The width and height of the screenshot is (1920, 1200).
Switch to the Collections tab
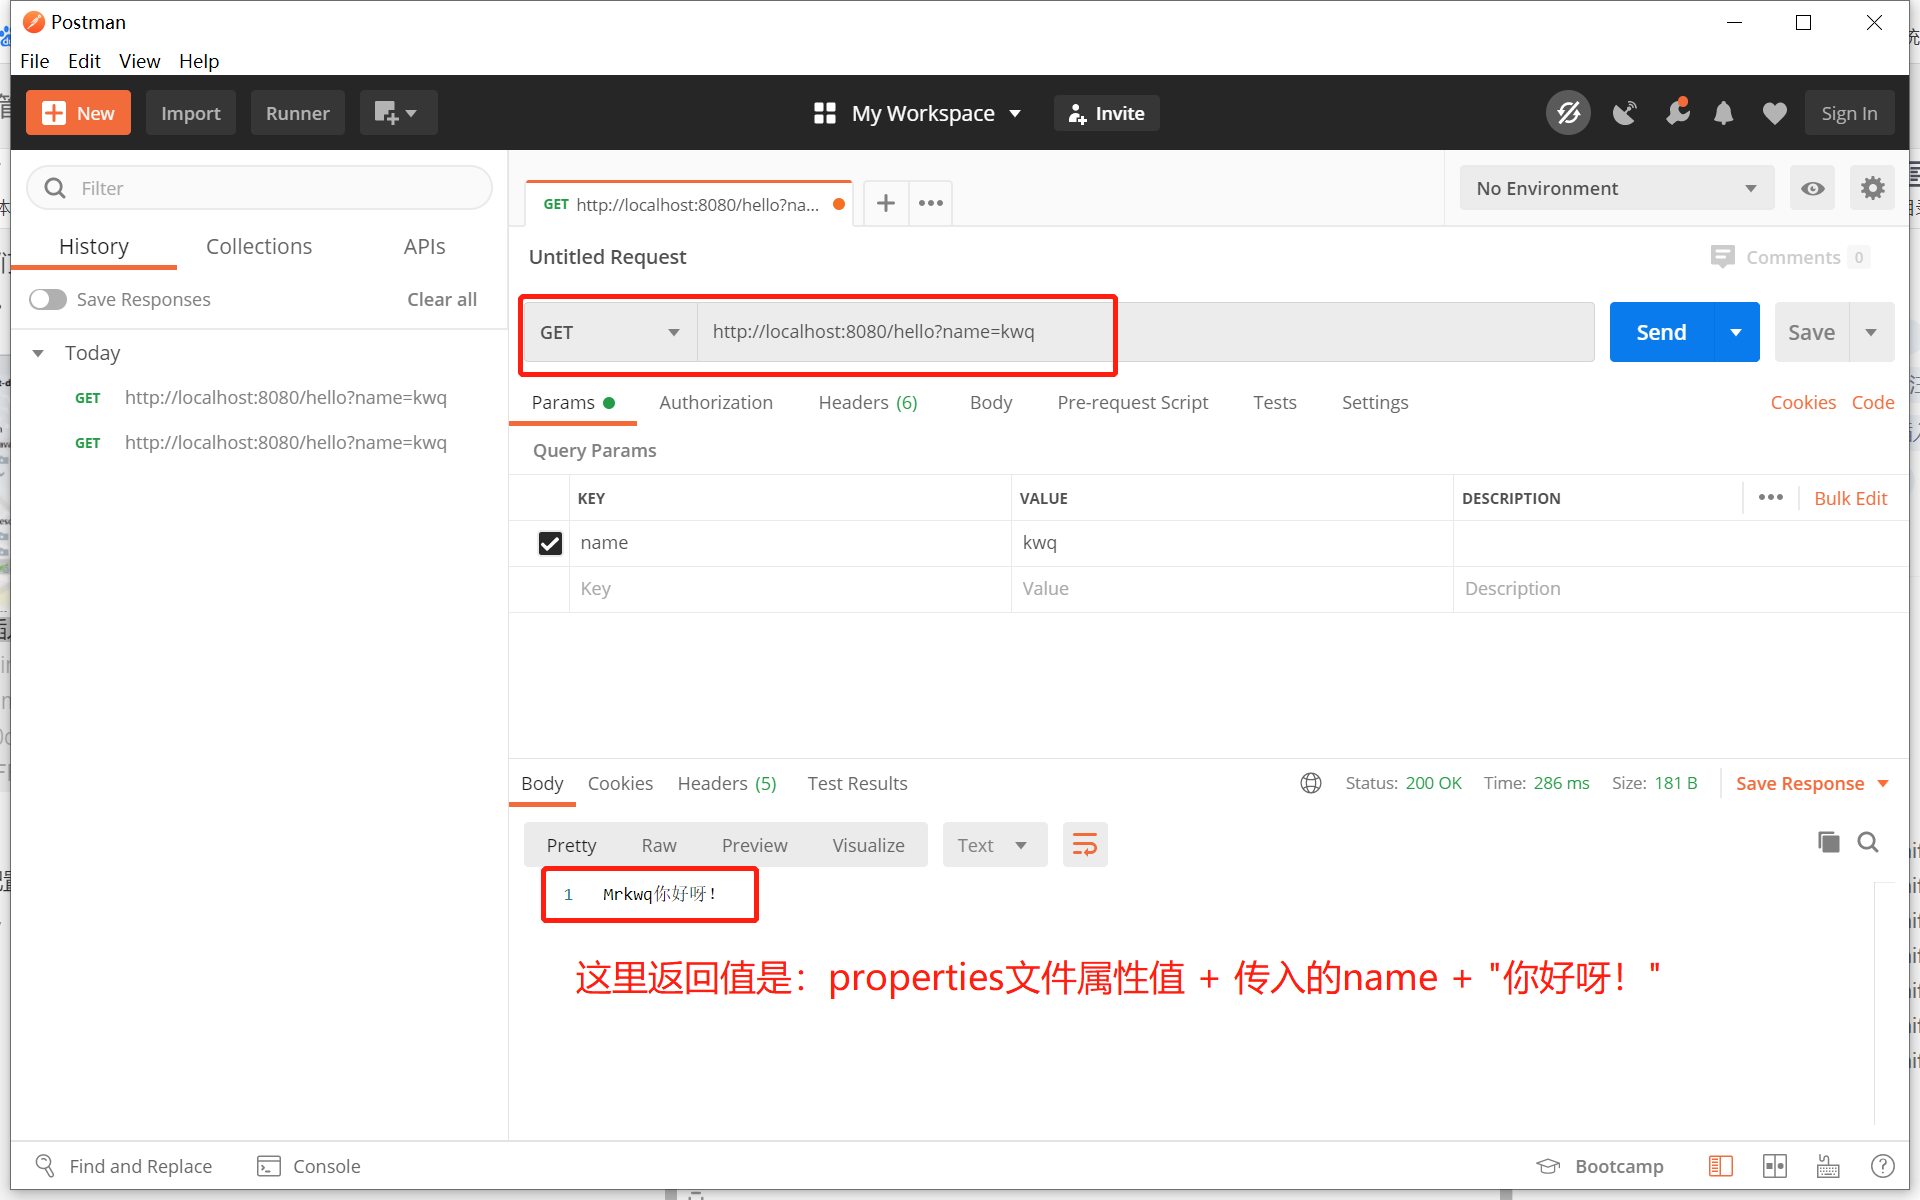pos(259,246)
